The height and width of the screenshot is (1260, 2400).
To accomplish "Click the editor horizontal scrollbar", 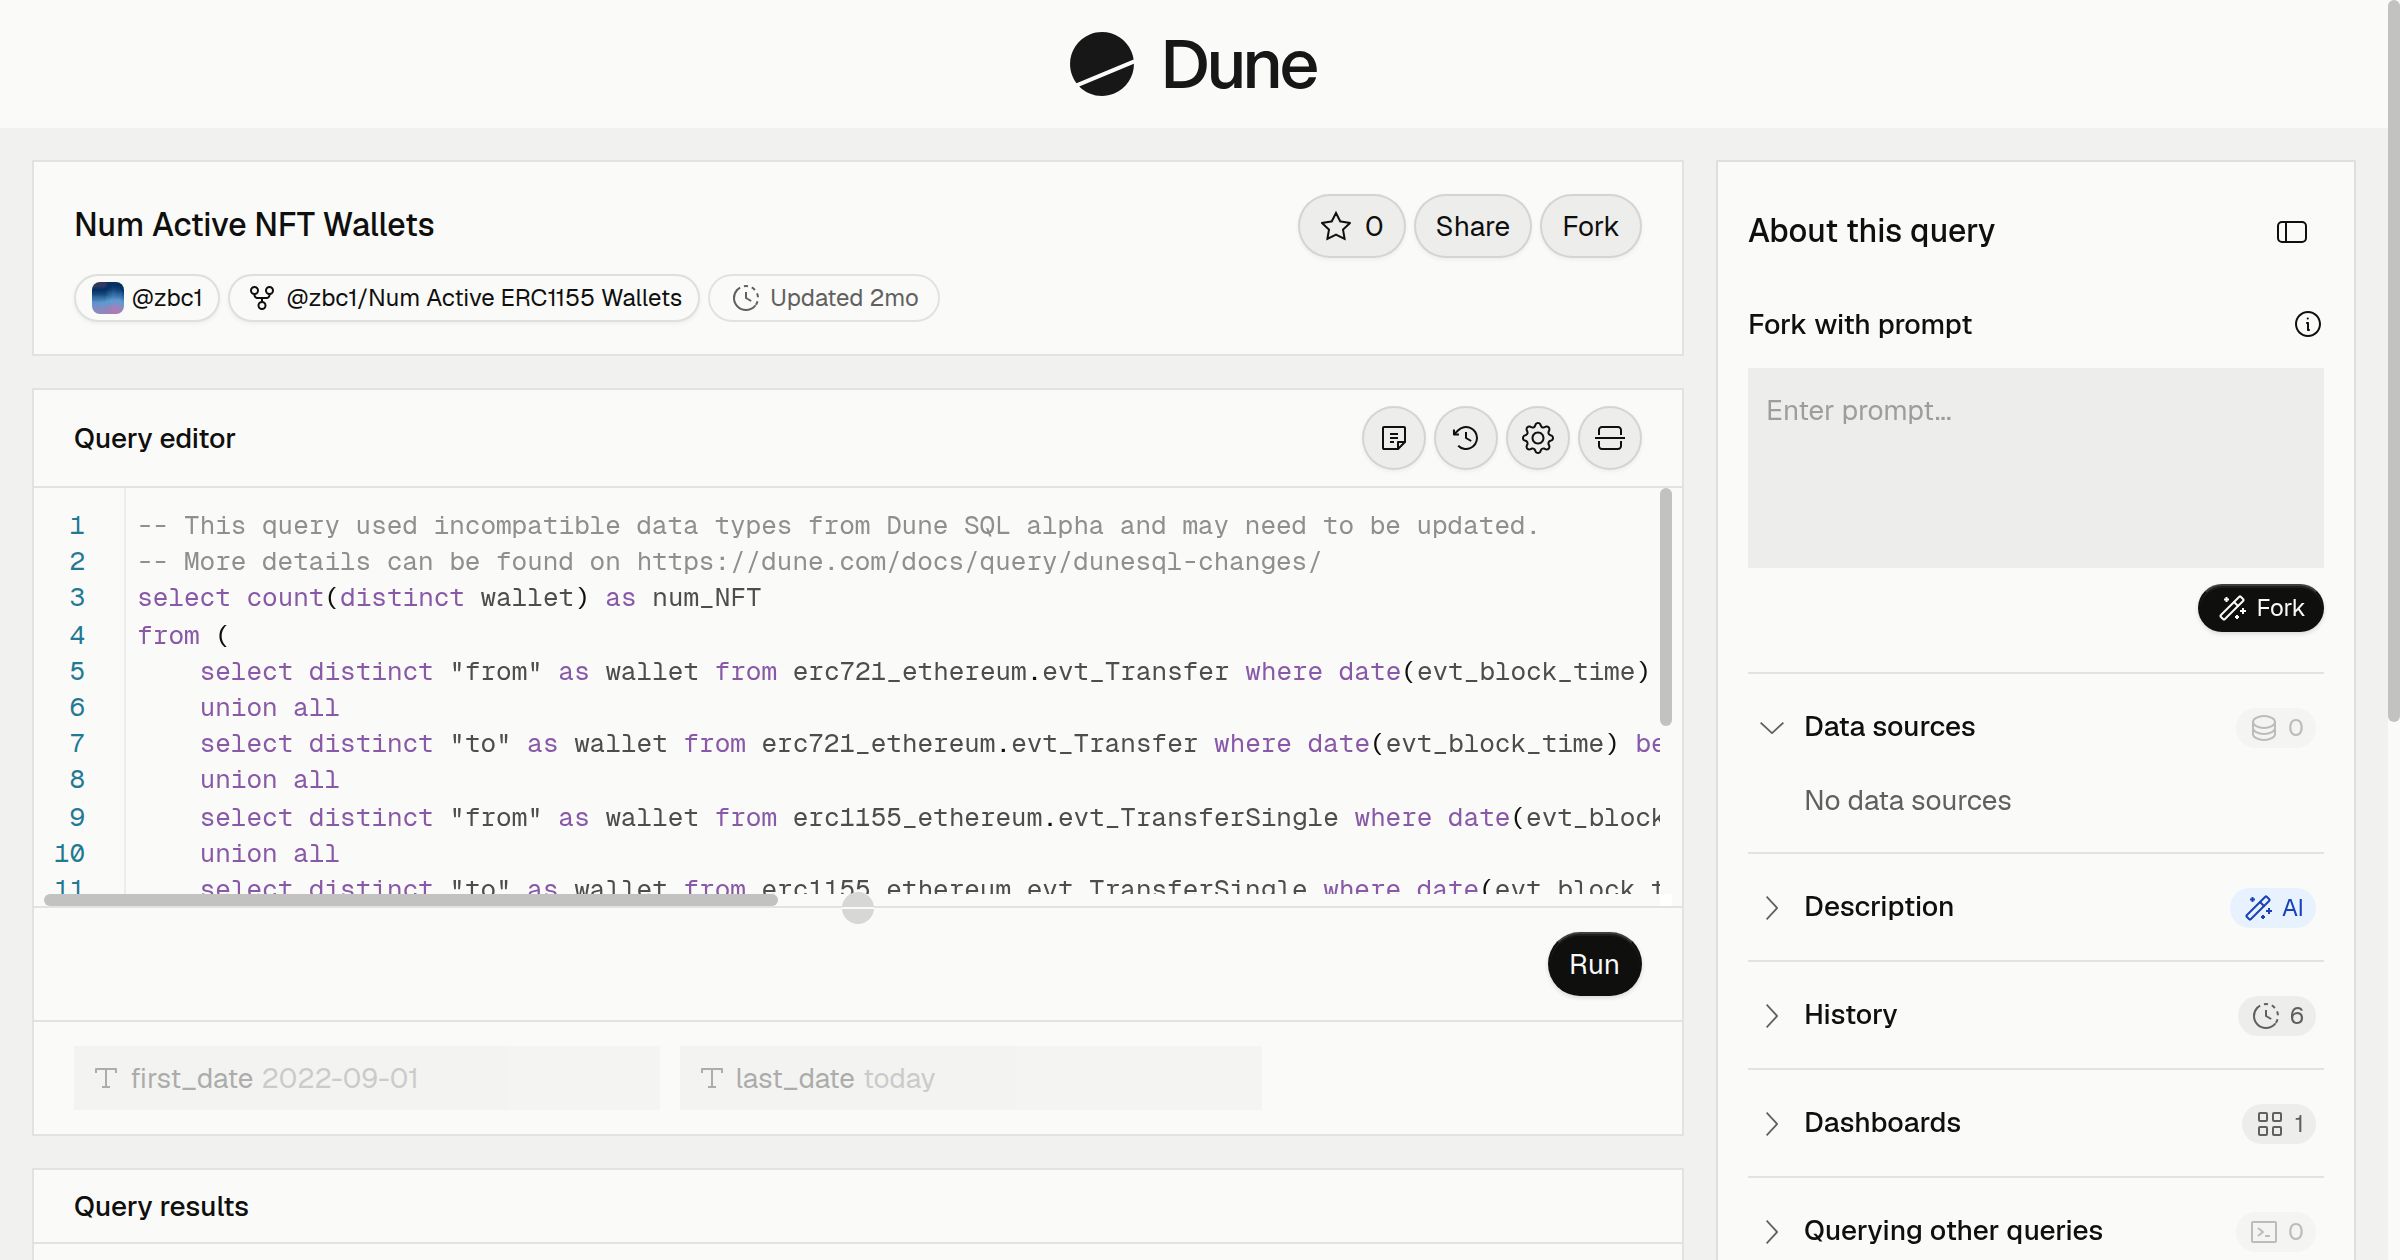I will (x=411, y=900).
